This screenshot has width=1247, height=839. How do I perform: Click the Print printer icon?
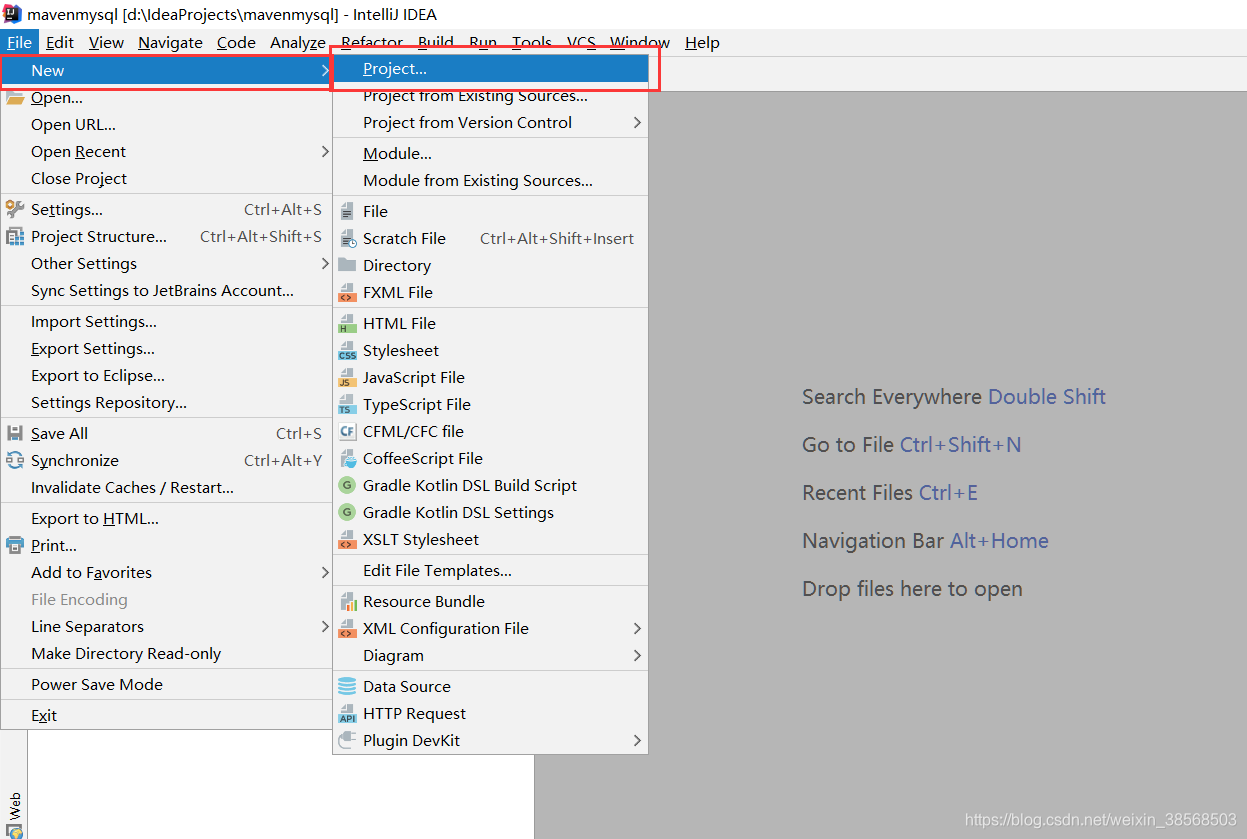(14, 545)
